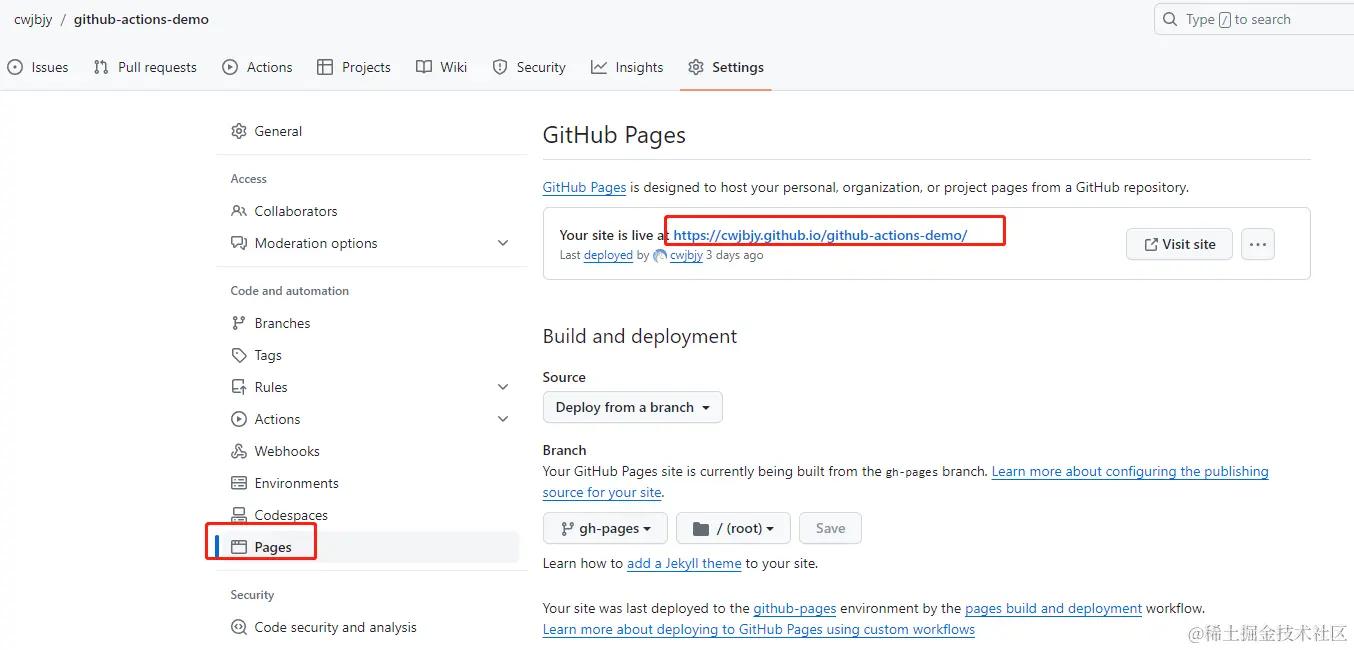Expand the Rules sidebar section
1354x650 pixels.
(x=503, y=387)
